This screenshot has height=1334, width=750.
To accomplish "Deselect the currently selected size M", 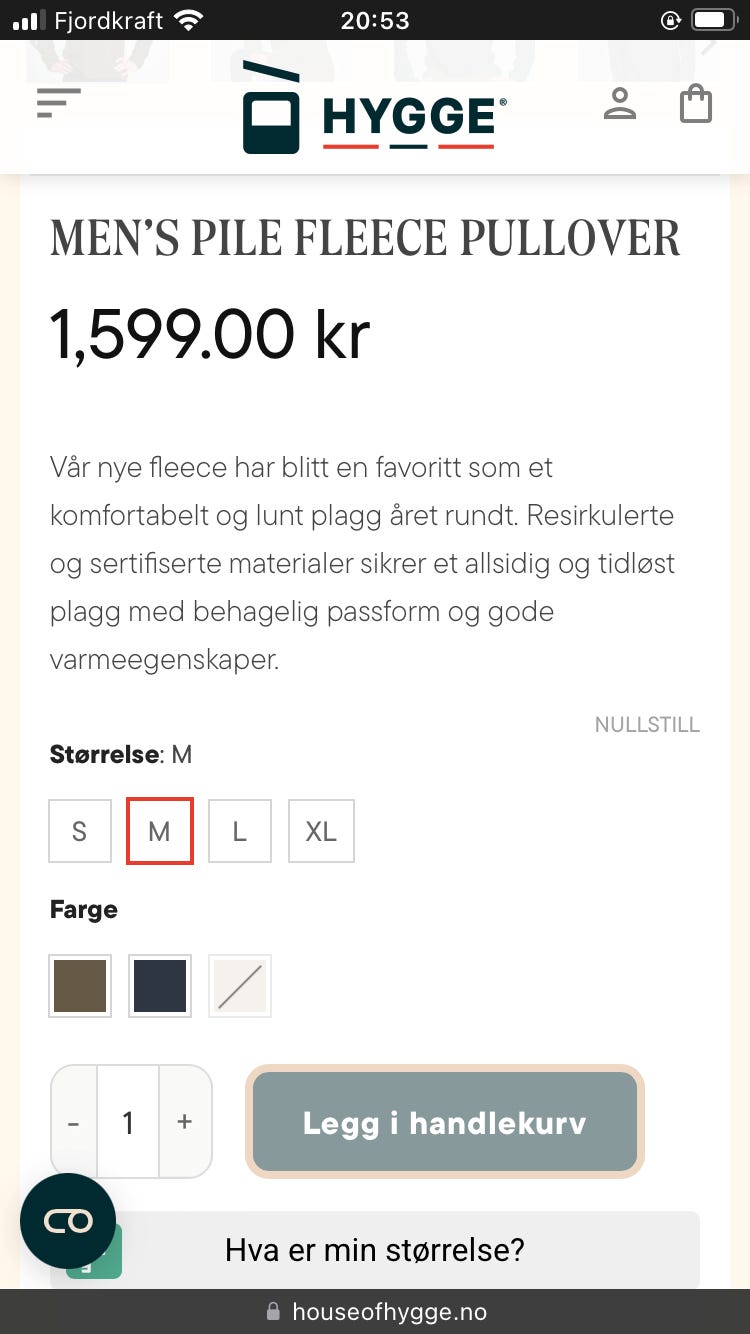I will 159,831.
